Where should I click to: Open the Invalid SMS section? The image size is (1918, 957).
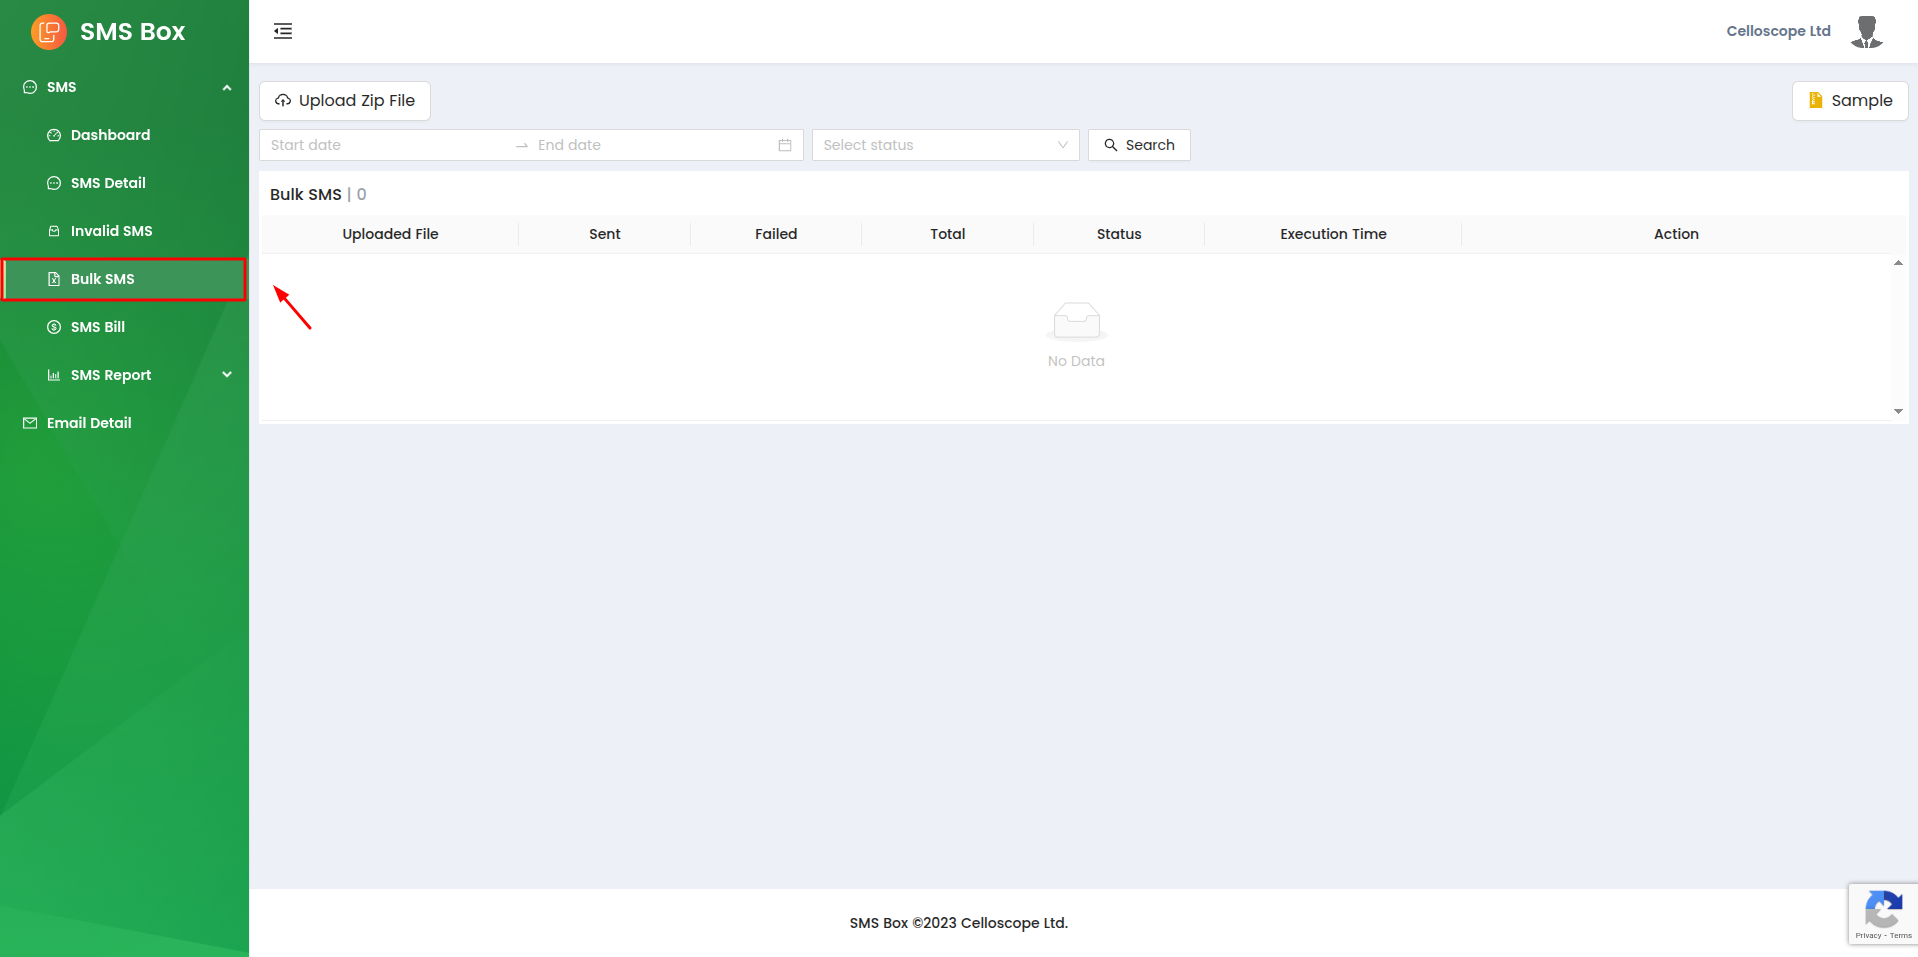tap(111, 231)
